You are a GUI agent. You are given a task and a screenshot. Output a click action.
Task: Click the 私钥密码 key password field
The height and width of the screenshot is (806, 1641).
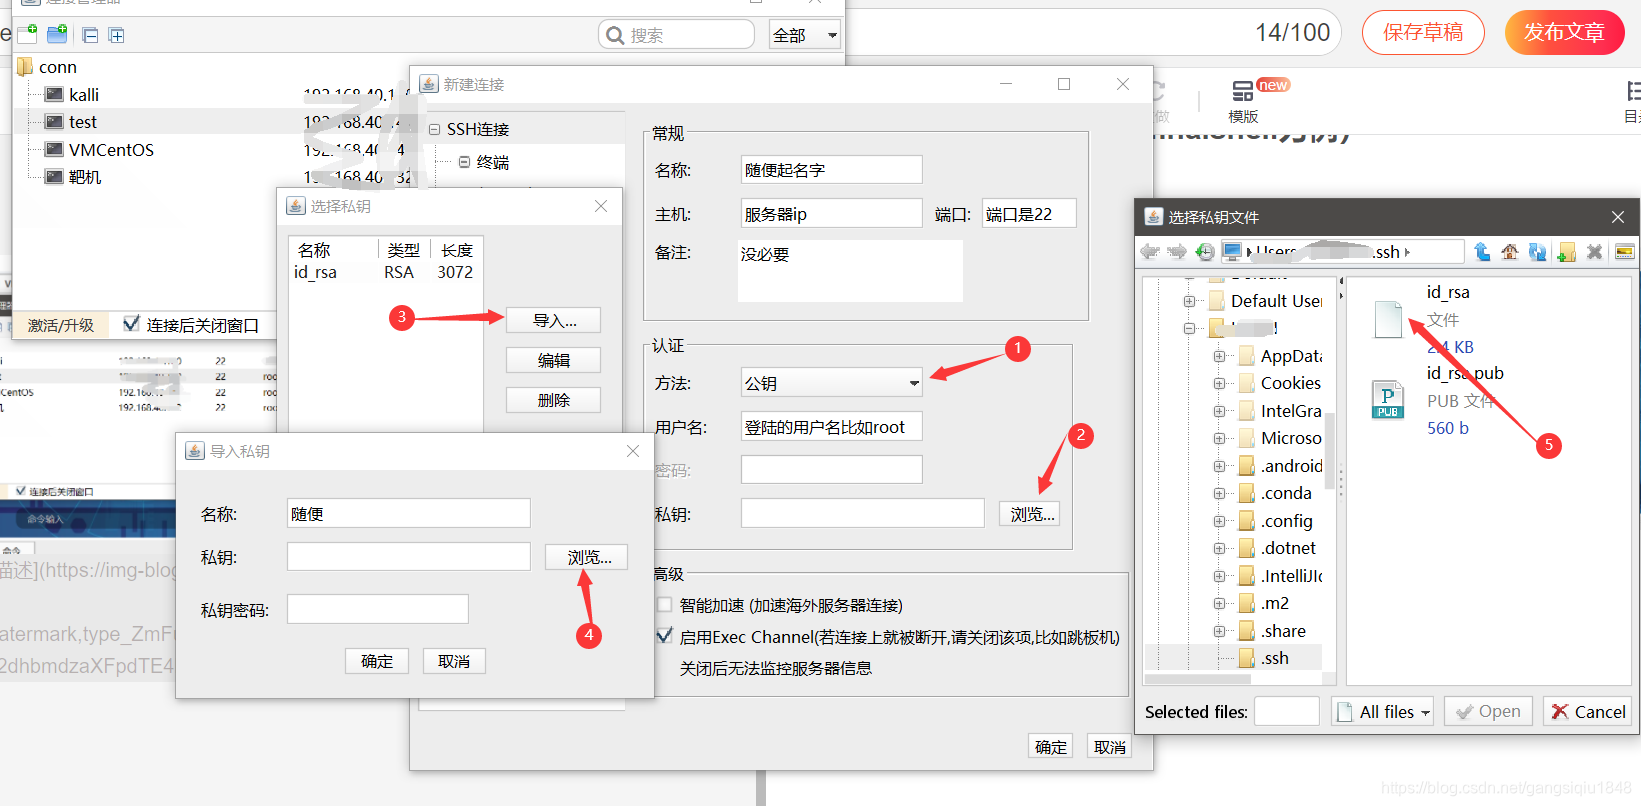[x=377, y=609]
